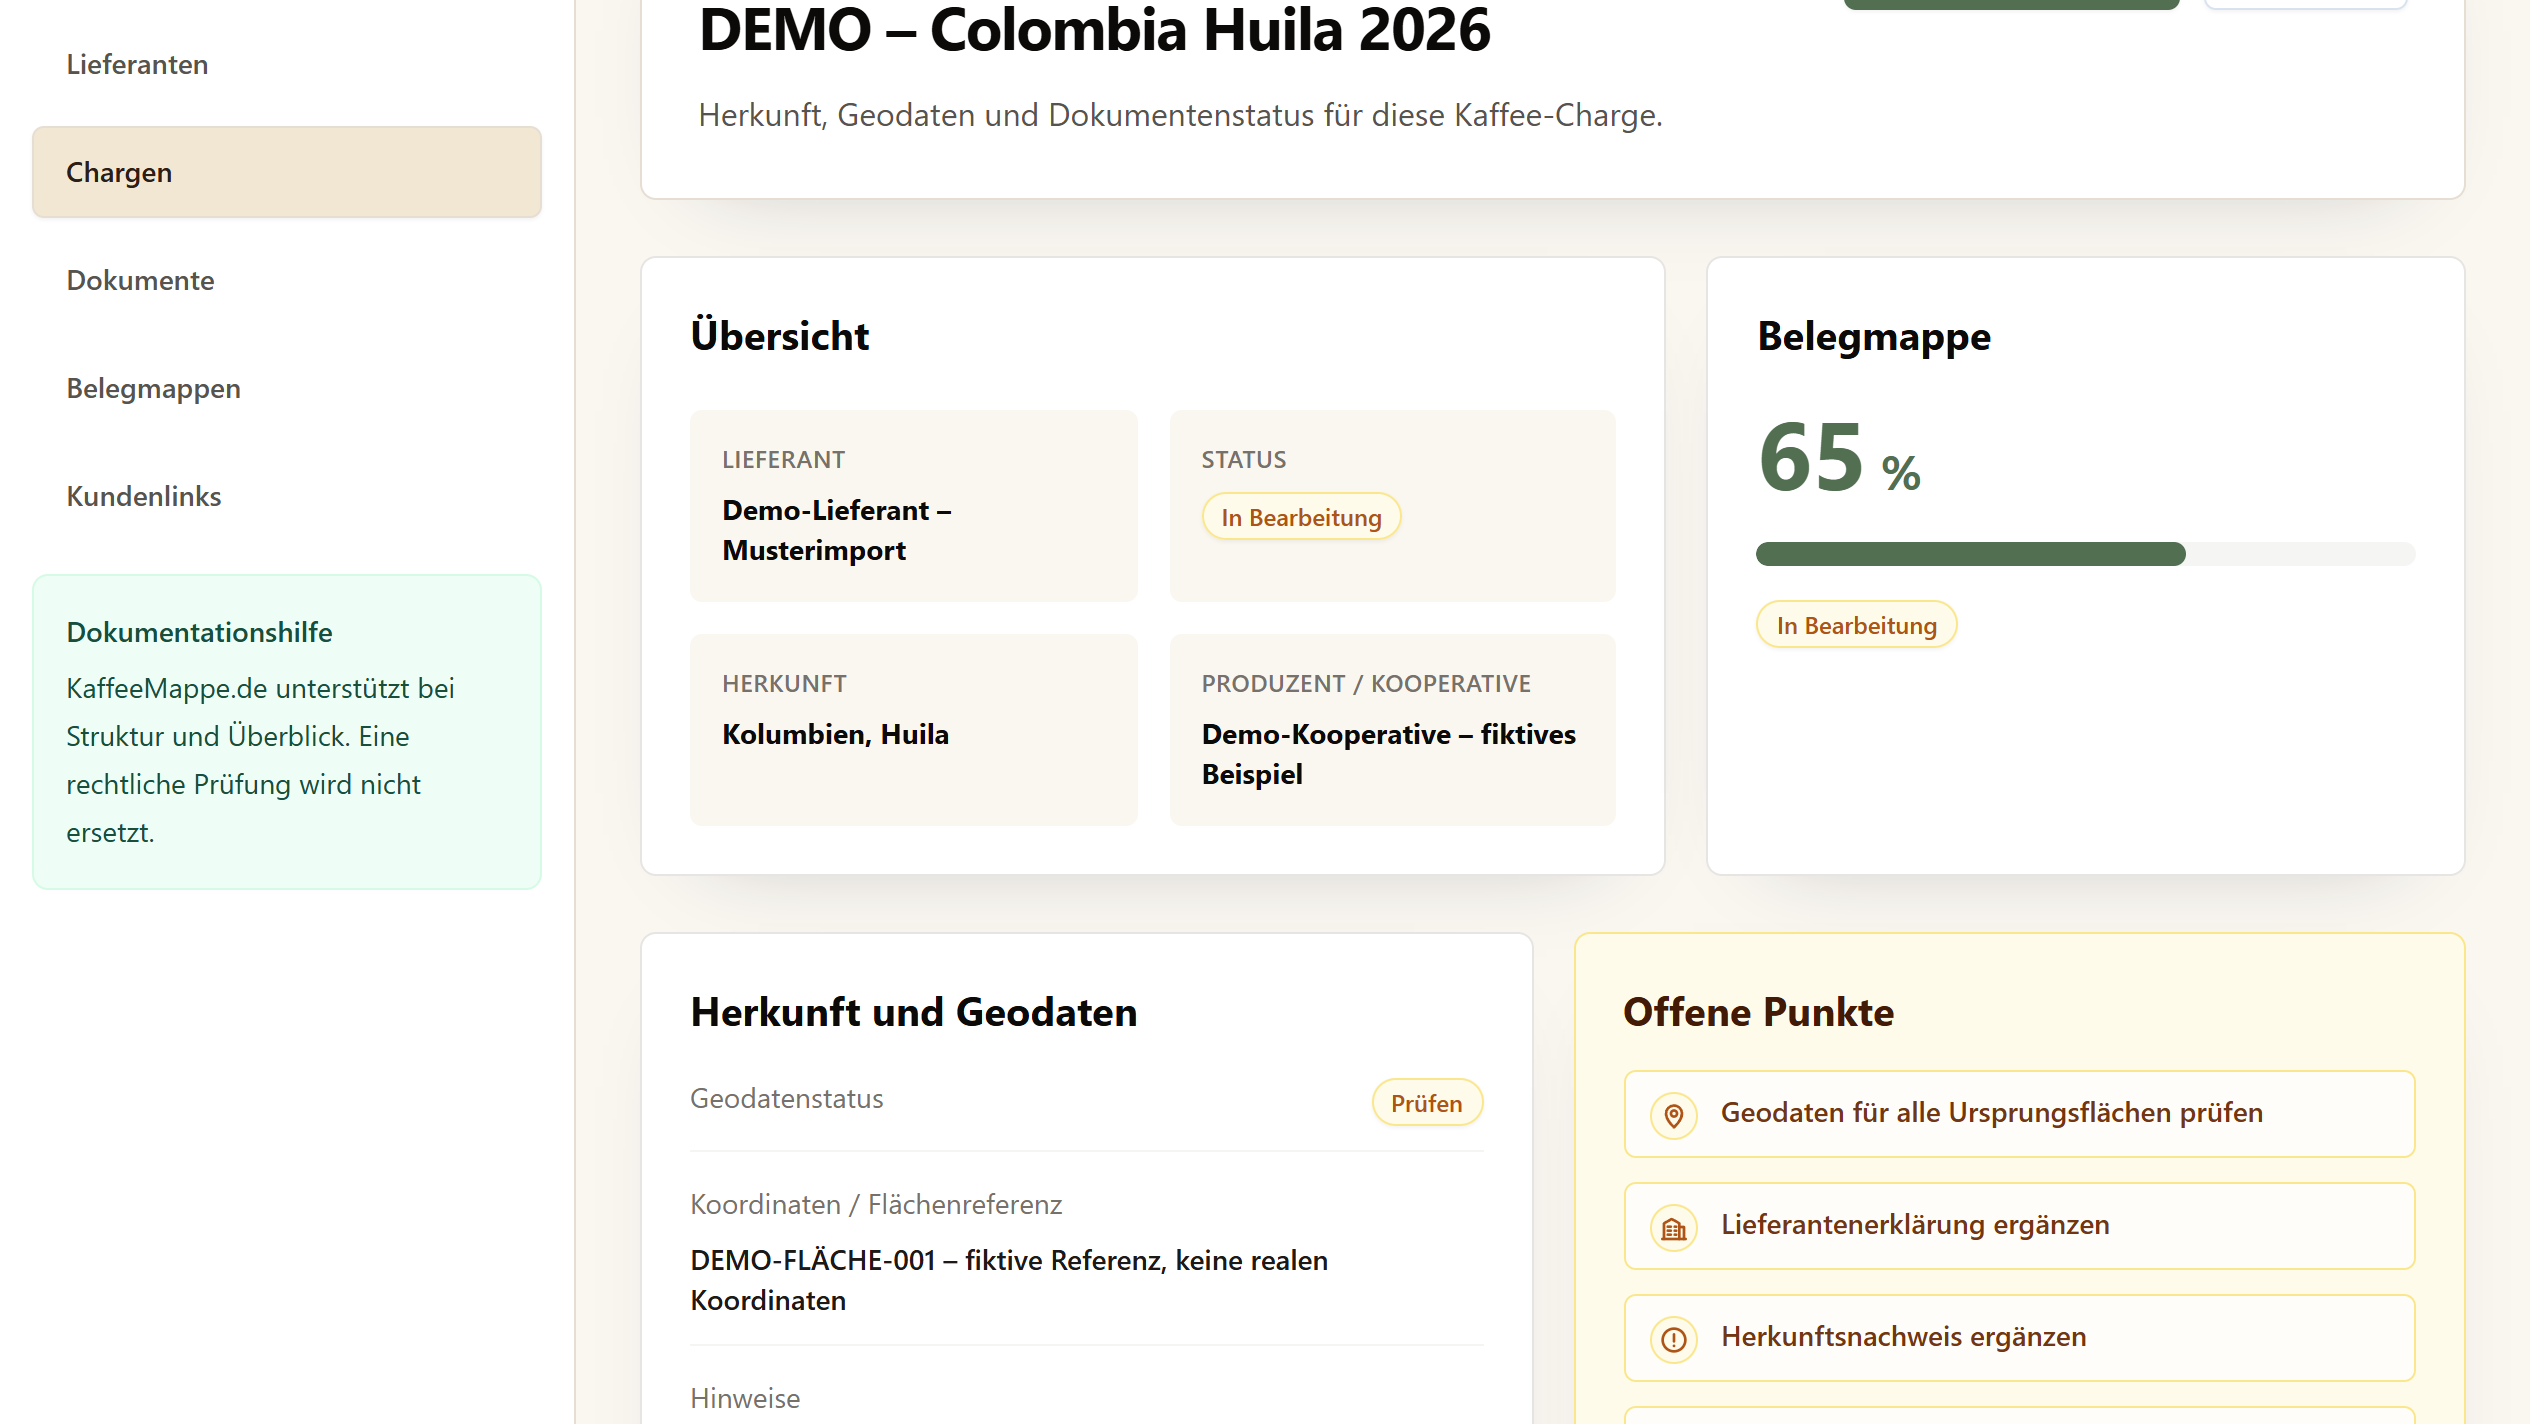Image resolution: width=2530 pixels, height=1424 pixels.
Task: Click the Hinweise label
Action: pos(745,1398)
